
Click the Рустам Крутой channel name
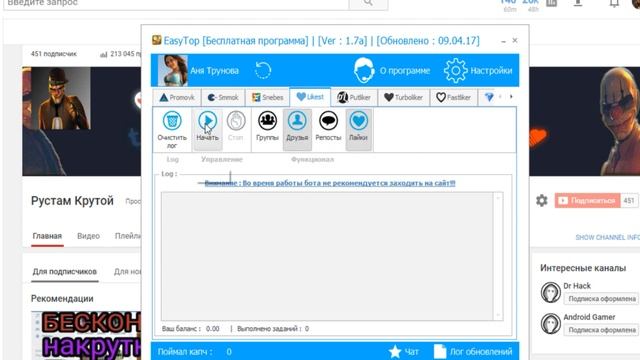(x=72, y=201)
